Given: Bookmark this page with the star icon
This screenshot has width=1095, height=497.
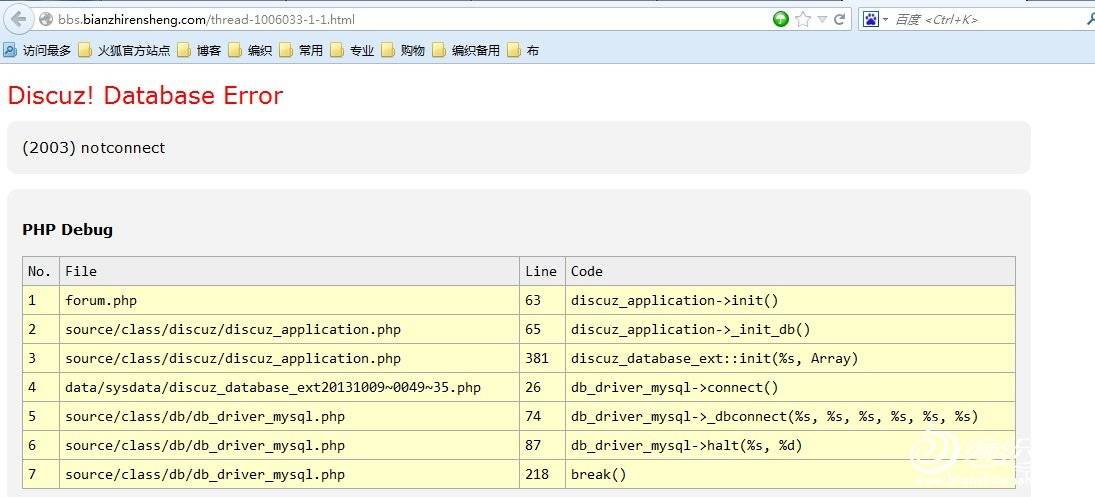Looking at the screenshot, I should 803,20.
